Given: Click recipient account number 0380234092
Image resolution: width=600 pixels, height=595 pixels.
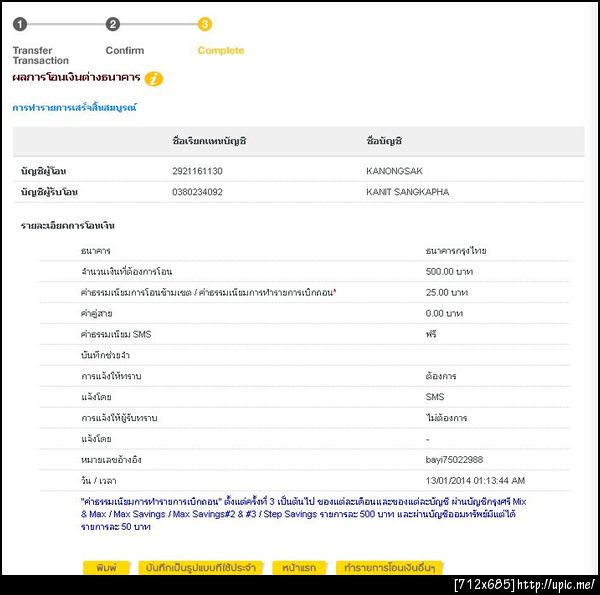Looking at the screenshot, I should point(197,192).
